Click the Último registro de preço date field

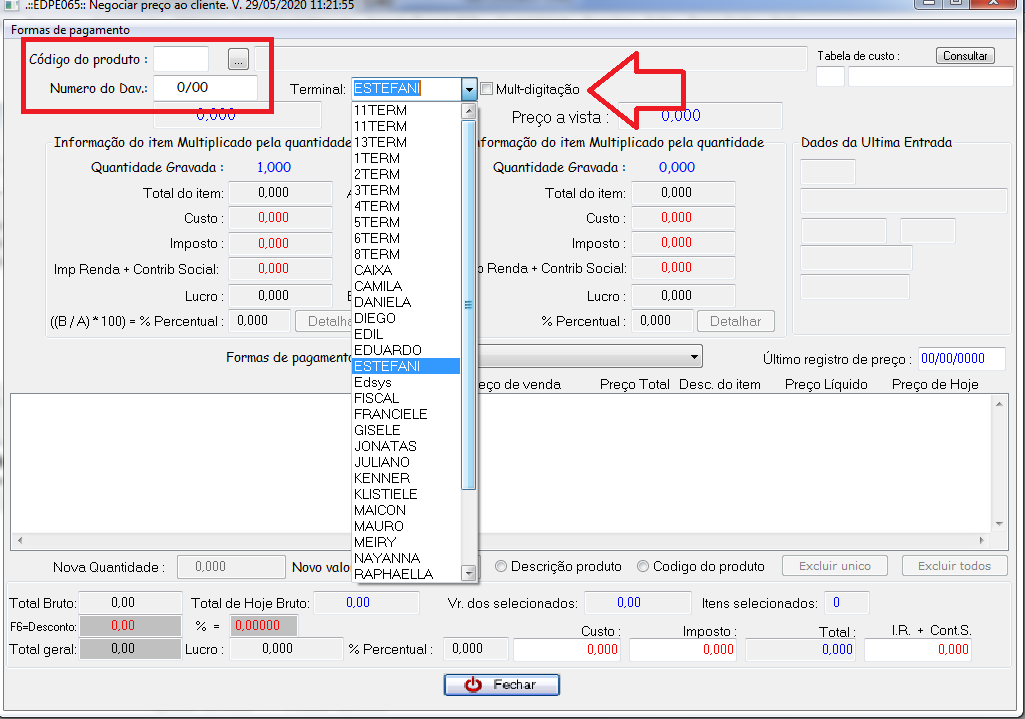pyautogui.click(x=961, y=359)
